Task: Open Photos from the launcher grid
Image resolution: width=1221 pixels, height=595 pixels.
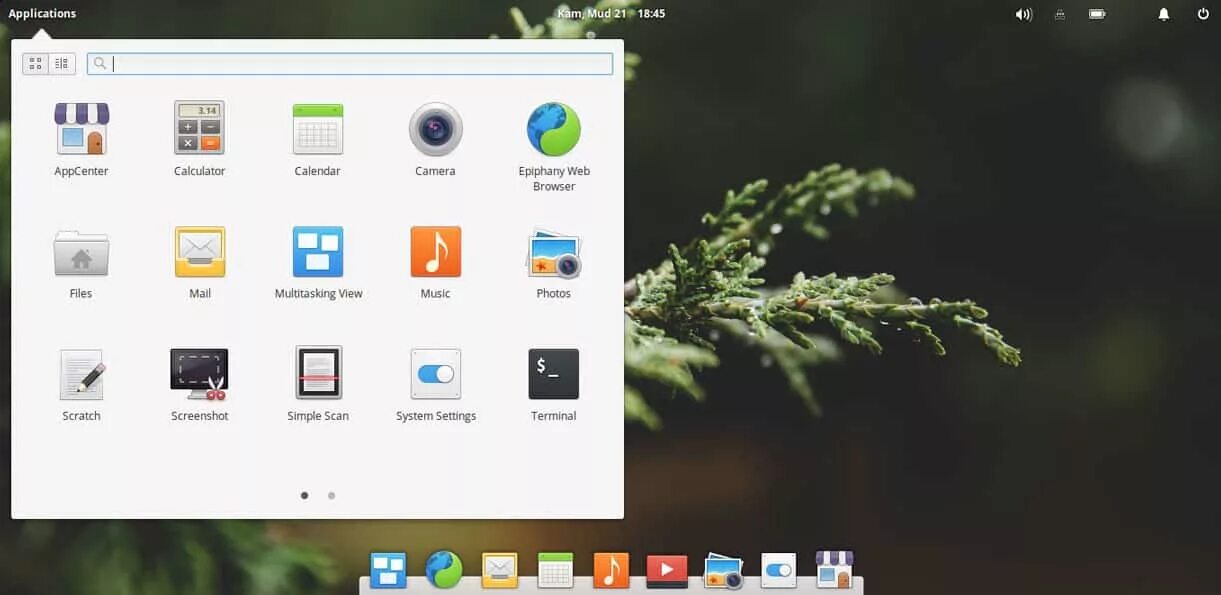Action: 553,262
